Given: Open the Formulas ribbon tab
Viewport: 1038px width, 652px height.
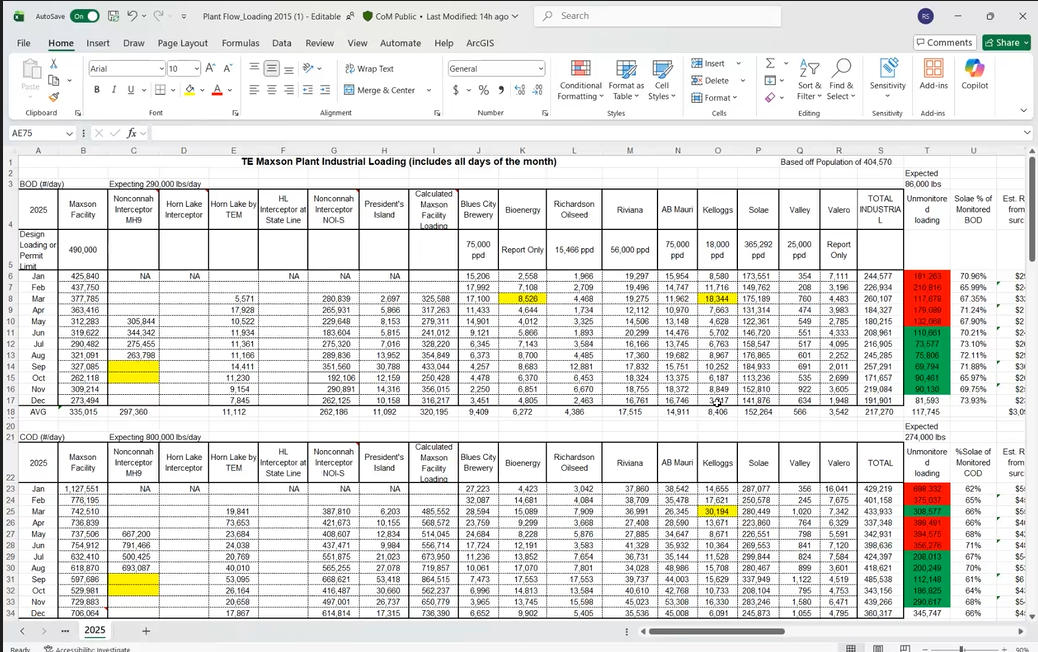Looking at the screenshot, I should coord(240,43).
